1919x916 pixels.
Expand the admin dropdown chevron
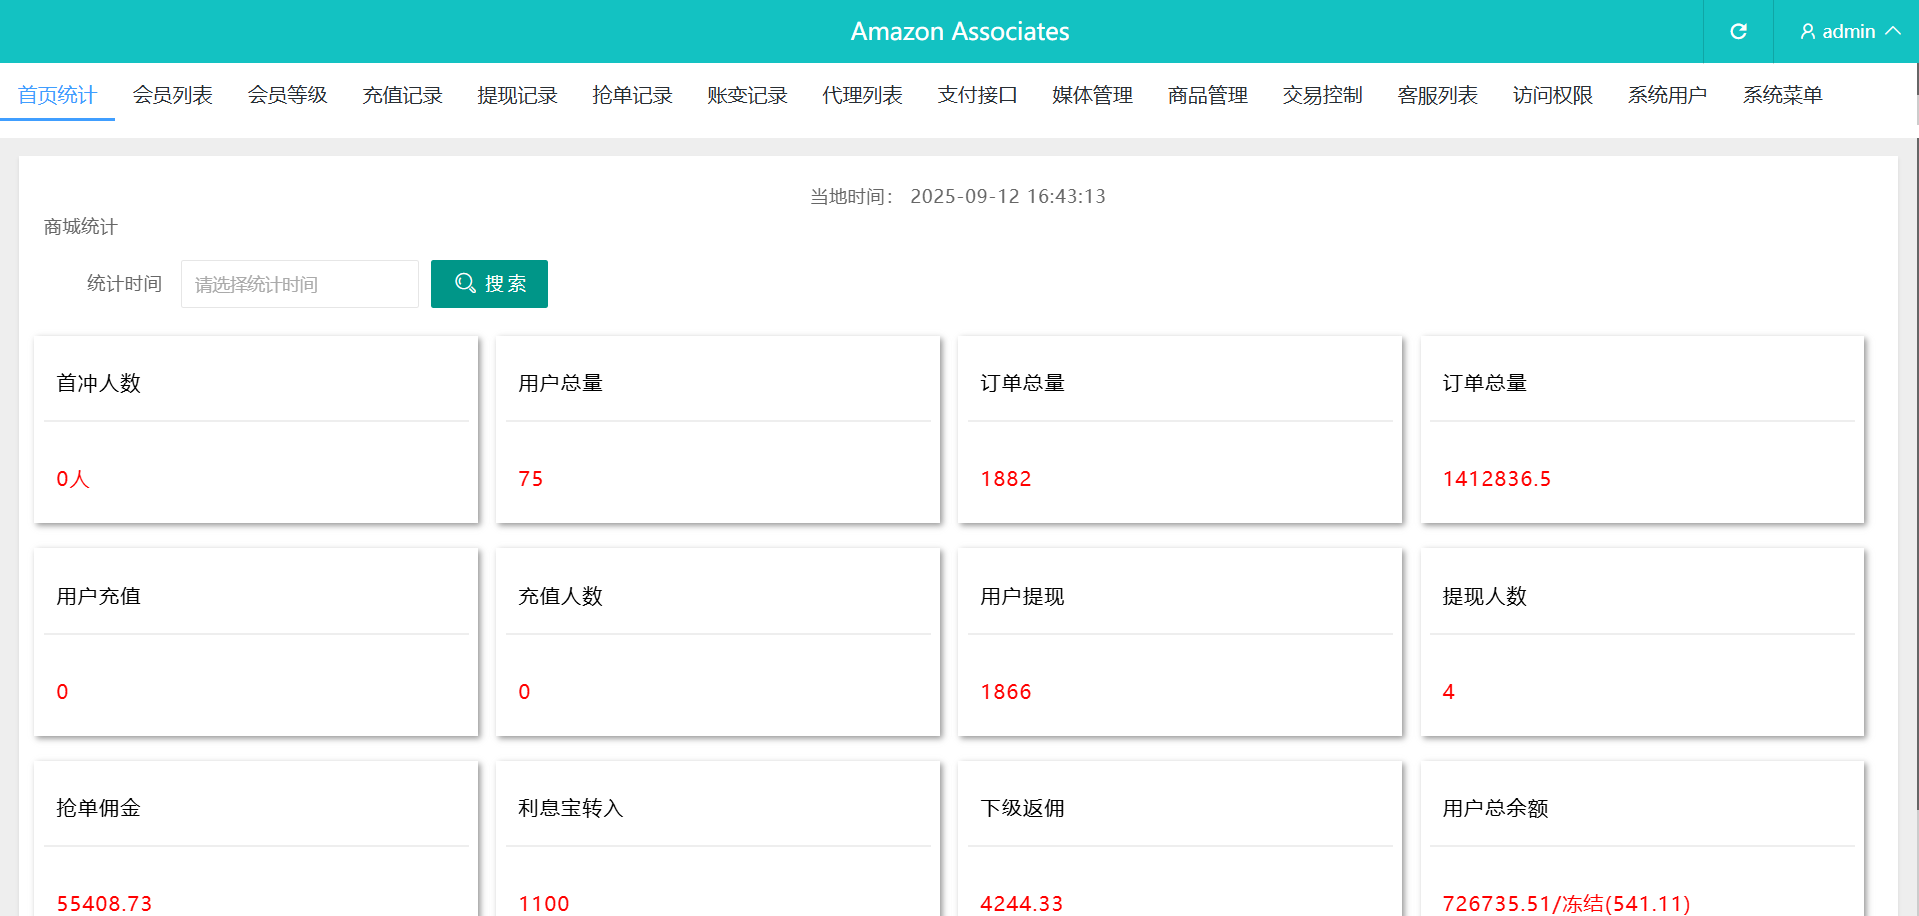pyautogui.click(x=1893, y=32)
